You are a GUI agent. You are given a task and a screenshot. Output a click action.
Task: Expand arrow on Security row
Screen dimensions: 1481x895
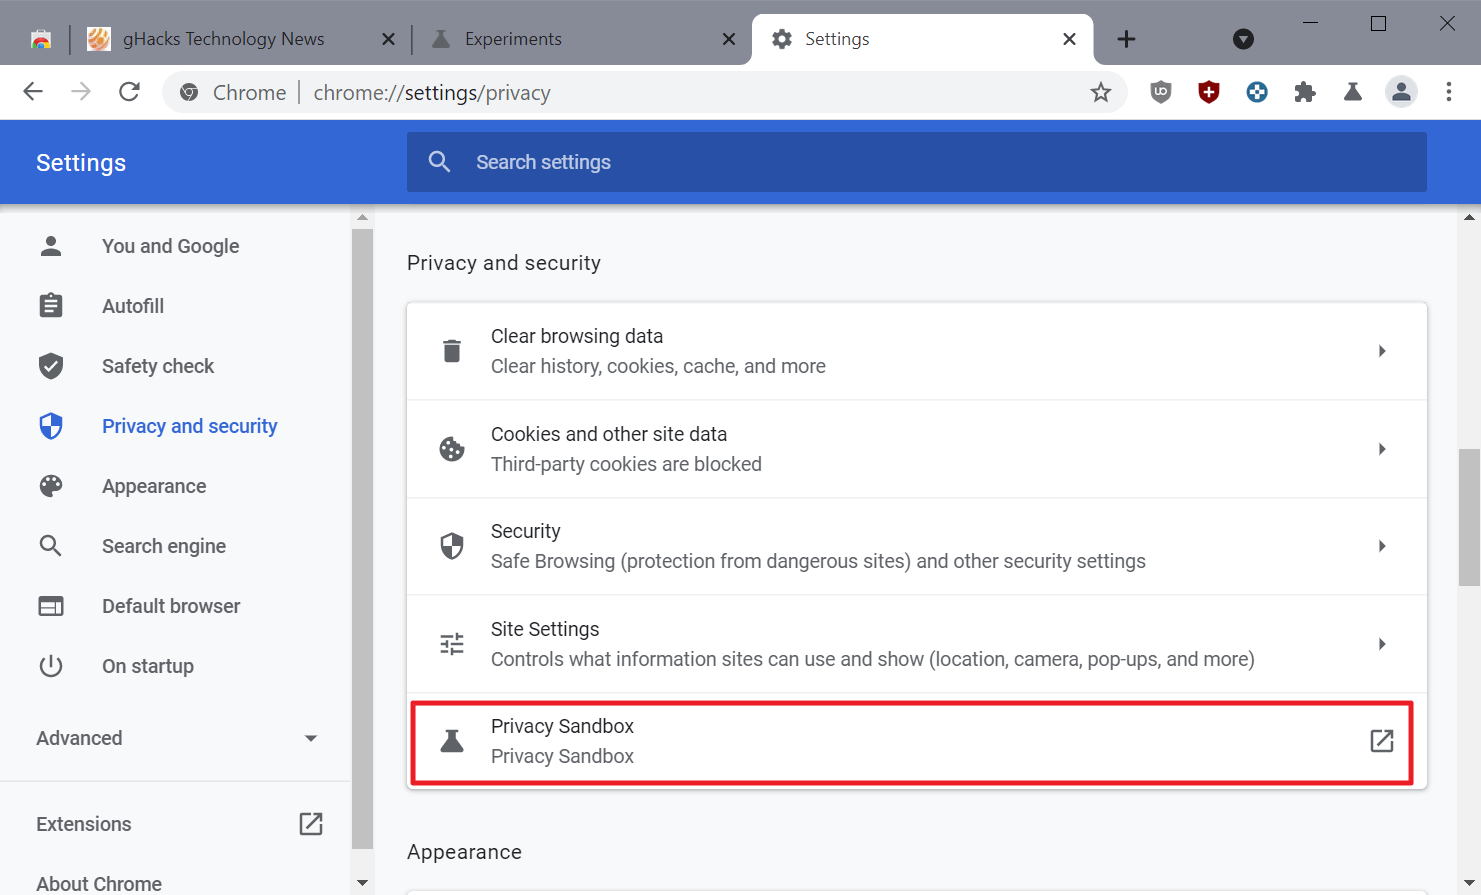1382,546
